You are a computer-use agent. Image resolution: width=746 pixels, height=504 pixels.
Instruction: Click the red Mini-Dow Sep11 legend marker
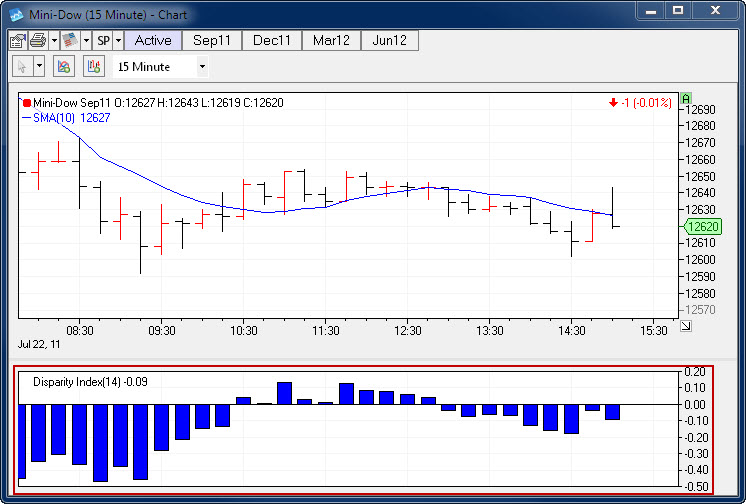pos(27,103)
